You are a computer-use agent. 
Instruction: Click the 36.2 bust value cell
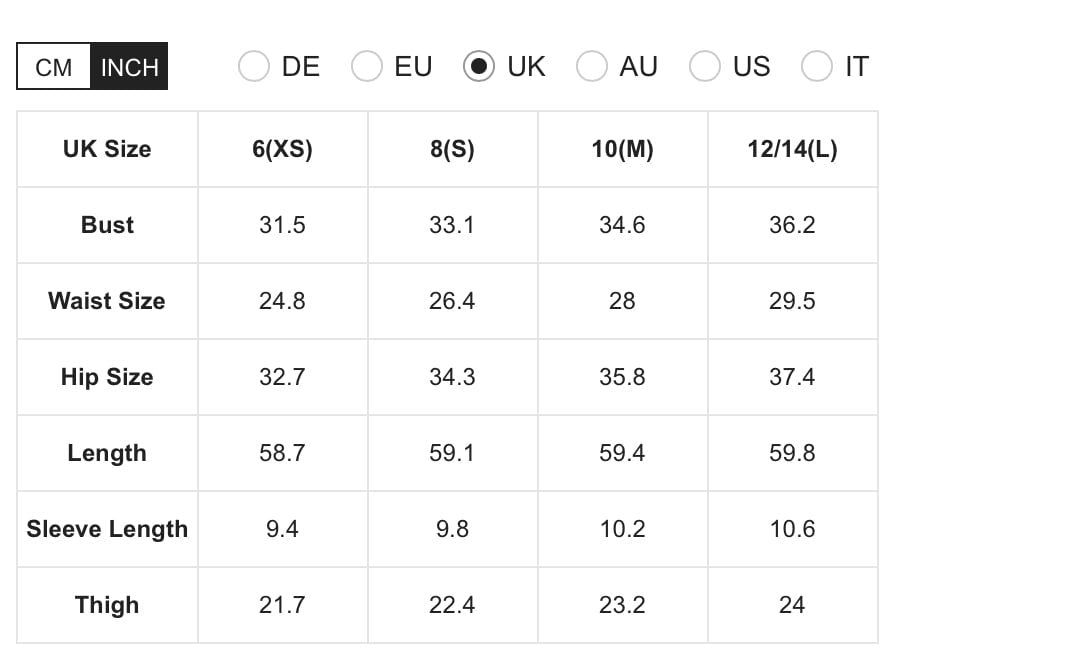(792, 225)
